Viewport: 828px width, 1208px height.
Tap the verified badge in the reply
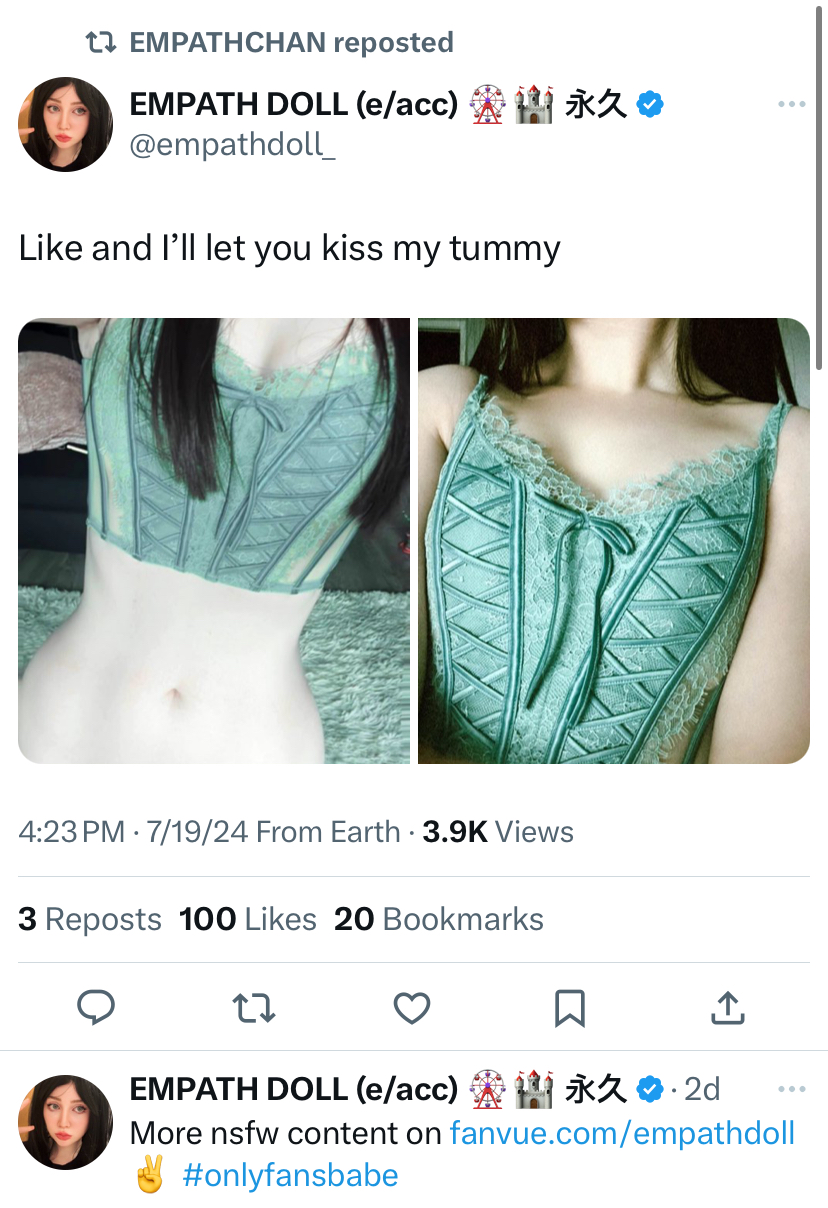point(651,1089)
